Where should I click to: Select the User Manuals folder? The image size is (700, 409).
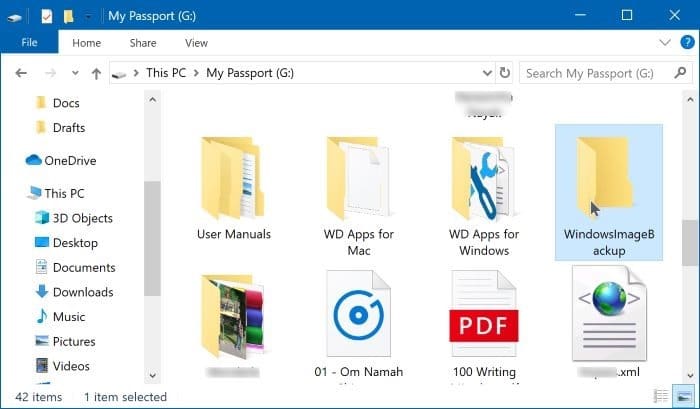pos(233,190)
